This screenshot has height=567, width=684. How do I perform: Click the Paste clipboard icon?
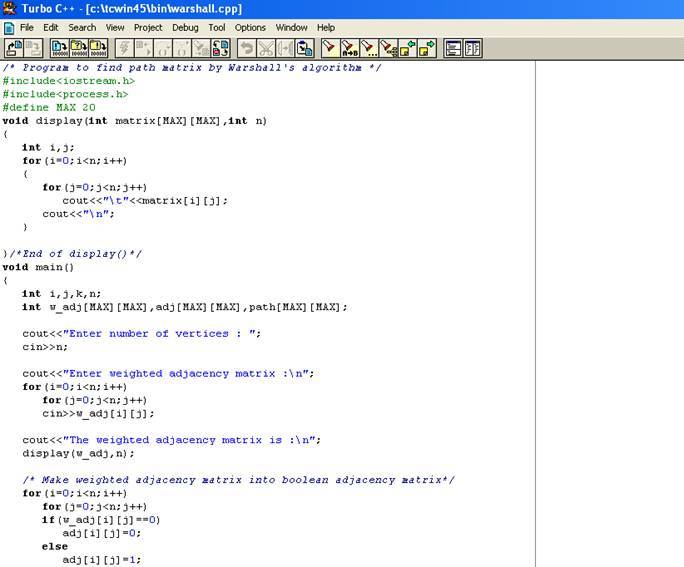(x=304, y=48)
